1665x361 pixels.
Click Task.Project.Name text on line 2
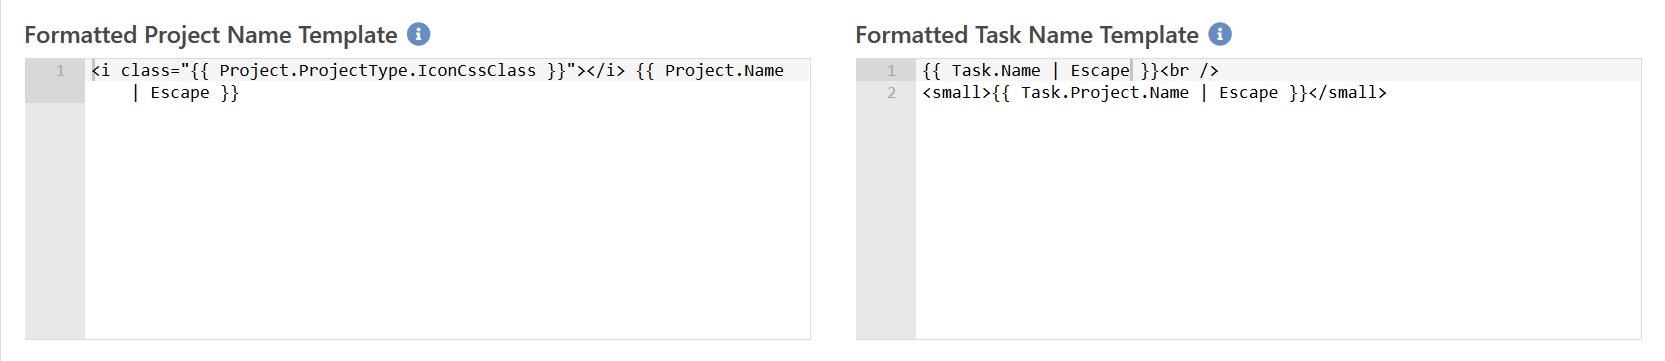tap(1105, 93)
